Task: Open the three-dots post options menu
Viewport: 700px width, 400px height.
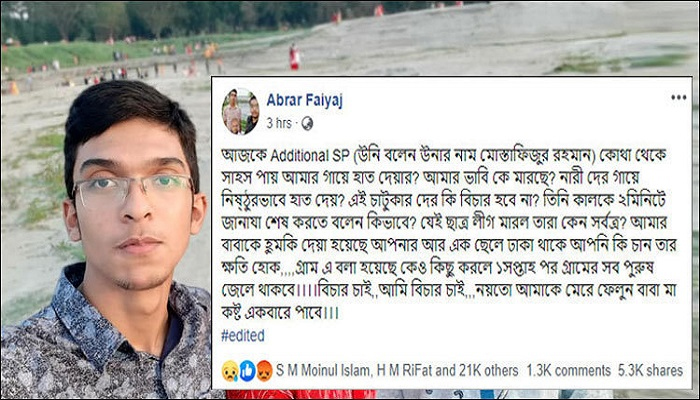Action: pos(679,97)
